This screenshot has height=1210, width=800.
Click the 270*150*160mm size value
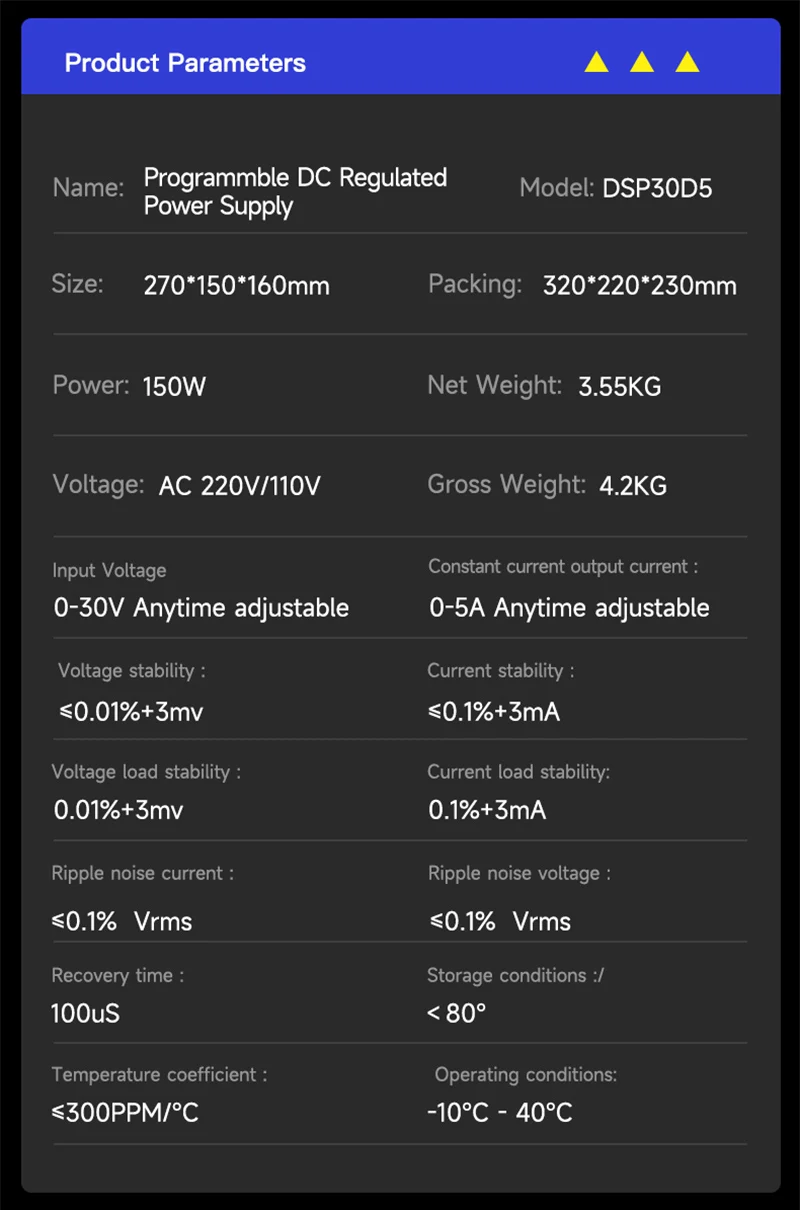236,286
